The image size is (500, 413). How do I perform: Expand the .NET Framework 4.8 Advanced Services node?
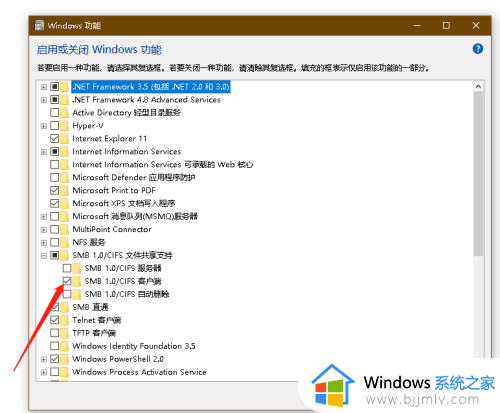pos(44,100)
